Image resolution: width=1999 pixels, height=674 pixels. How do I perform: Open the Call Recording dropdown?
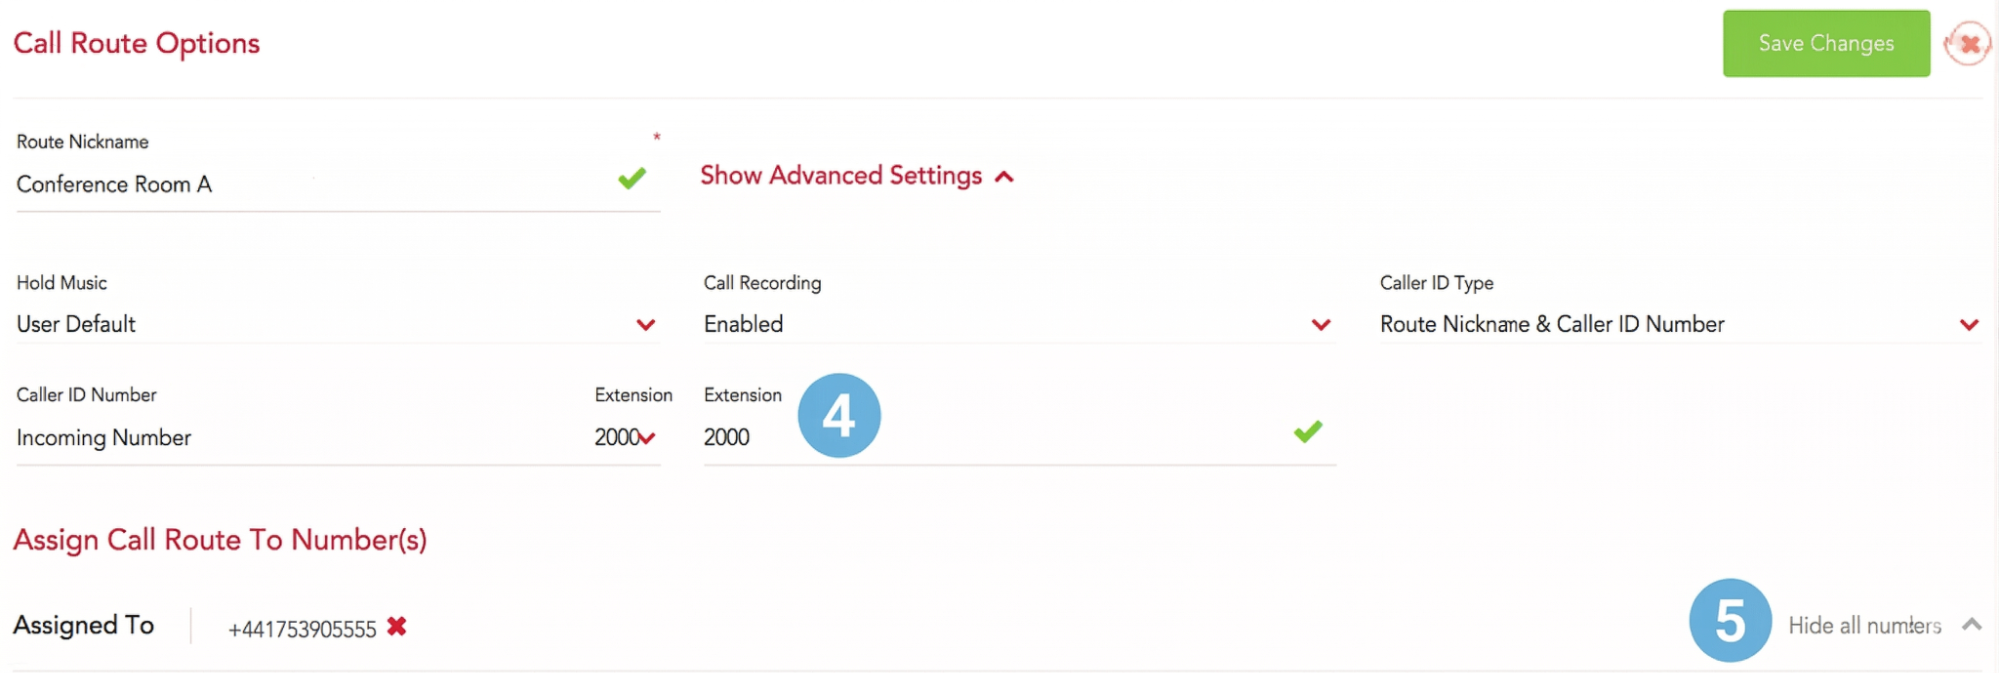(1018, 324)
